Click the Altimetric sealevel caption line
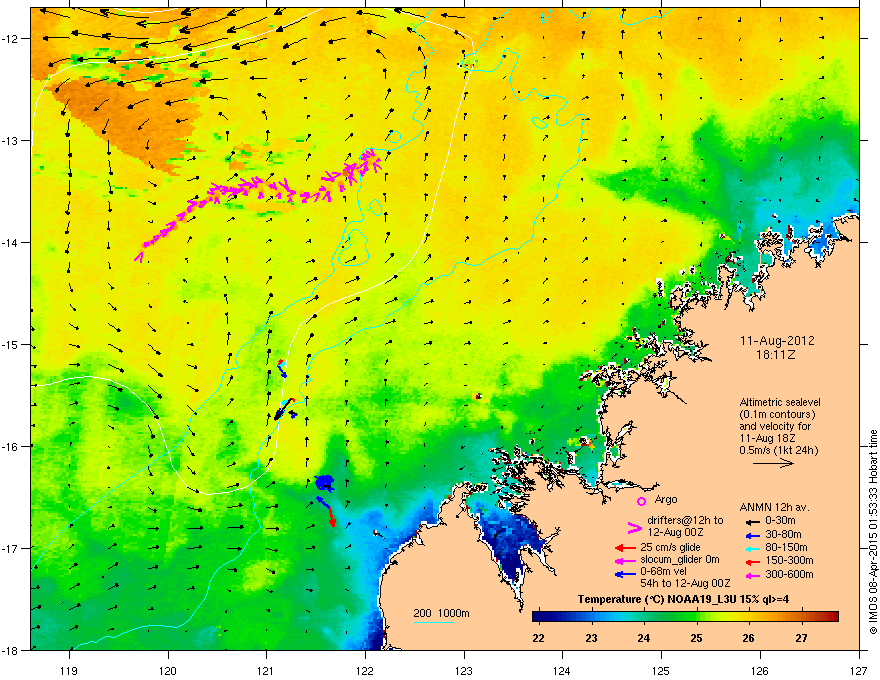 pyautogui.click(x=780, y=402)
